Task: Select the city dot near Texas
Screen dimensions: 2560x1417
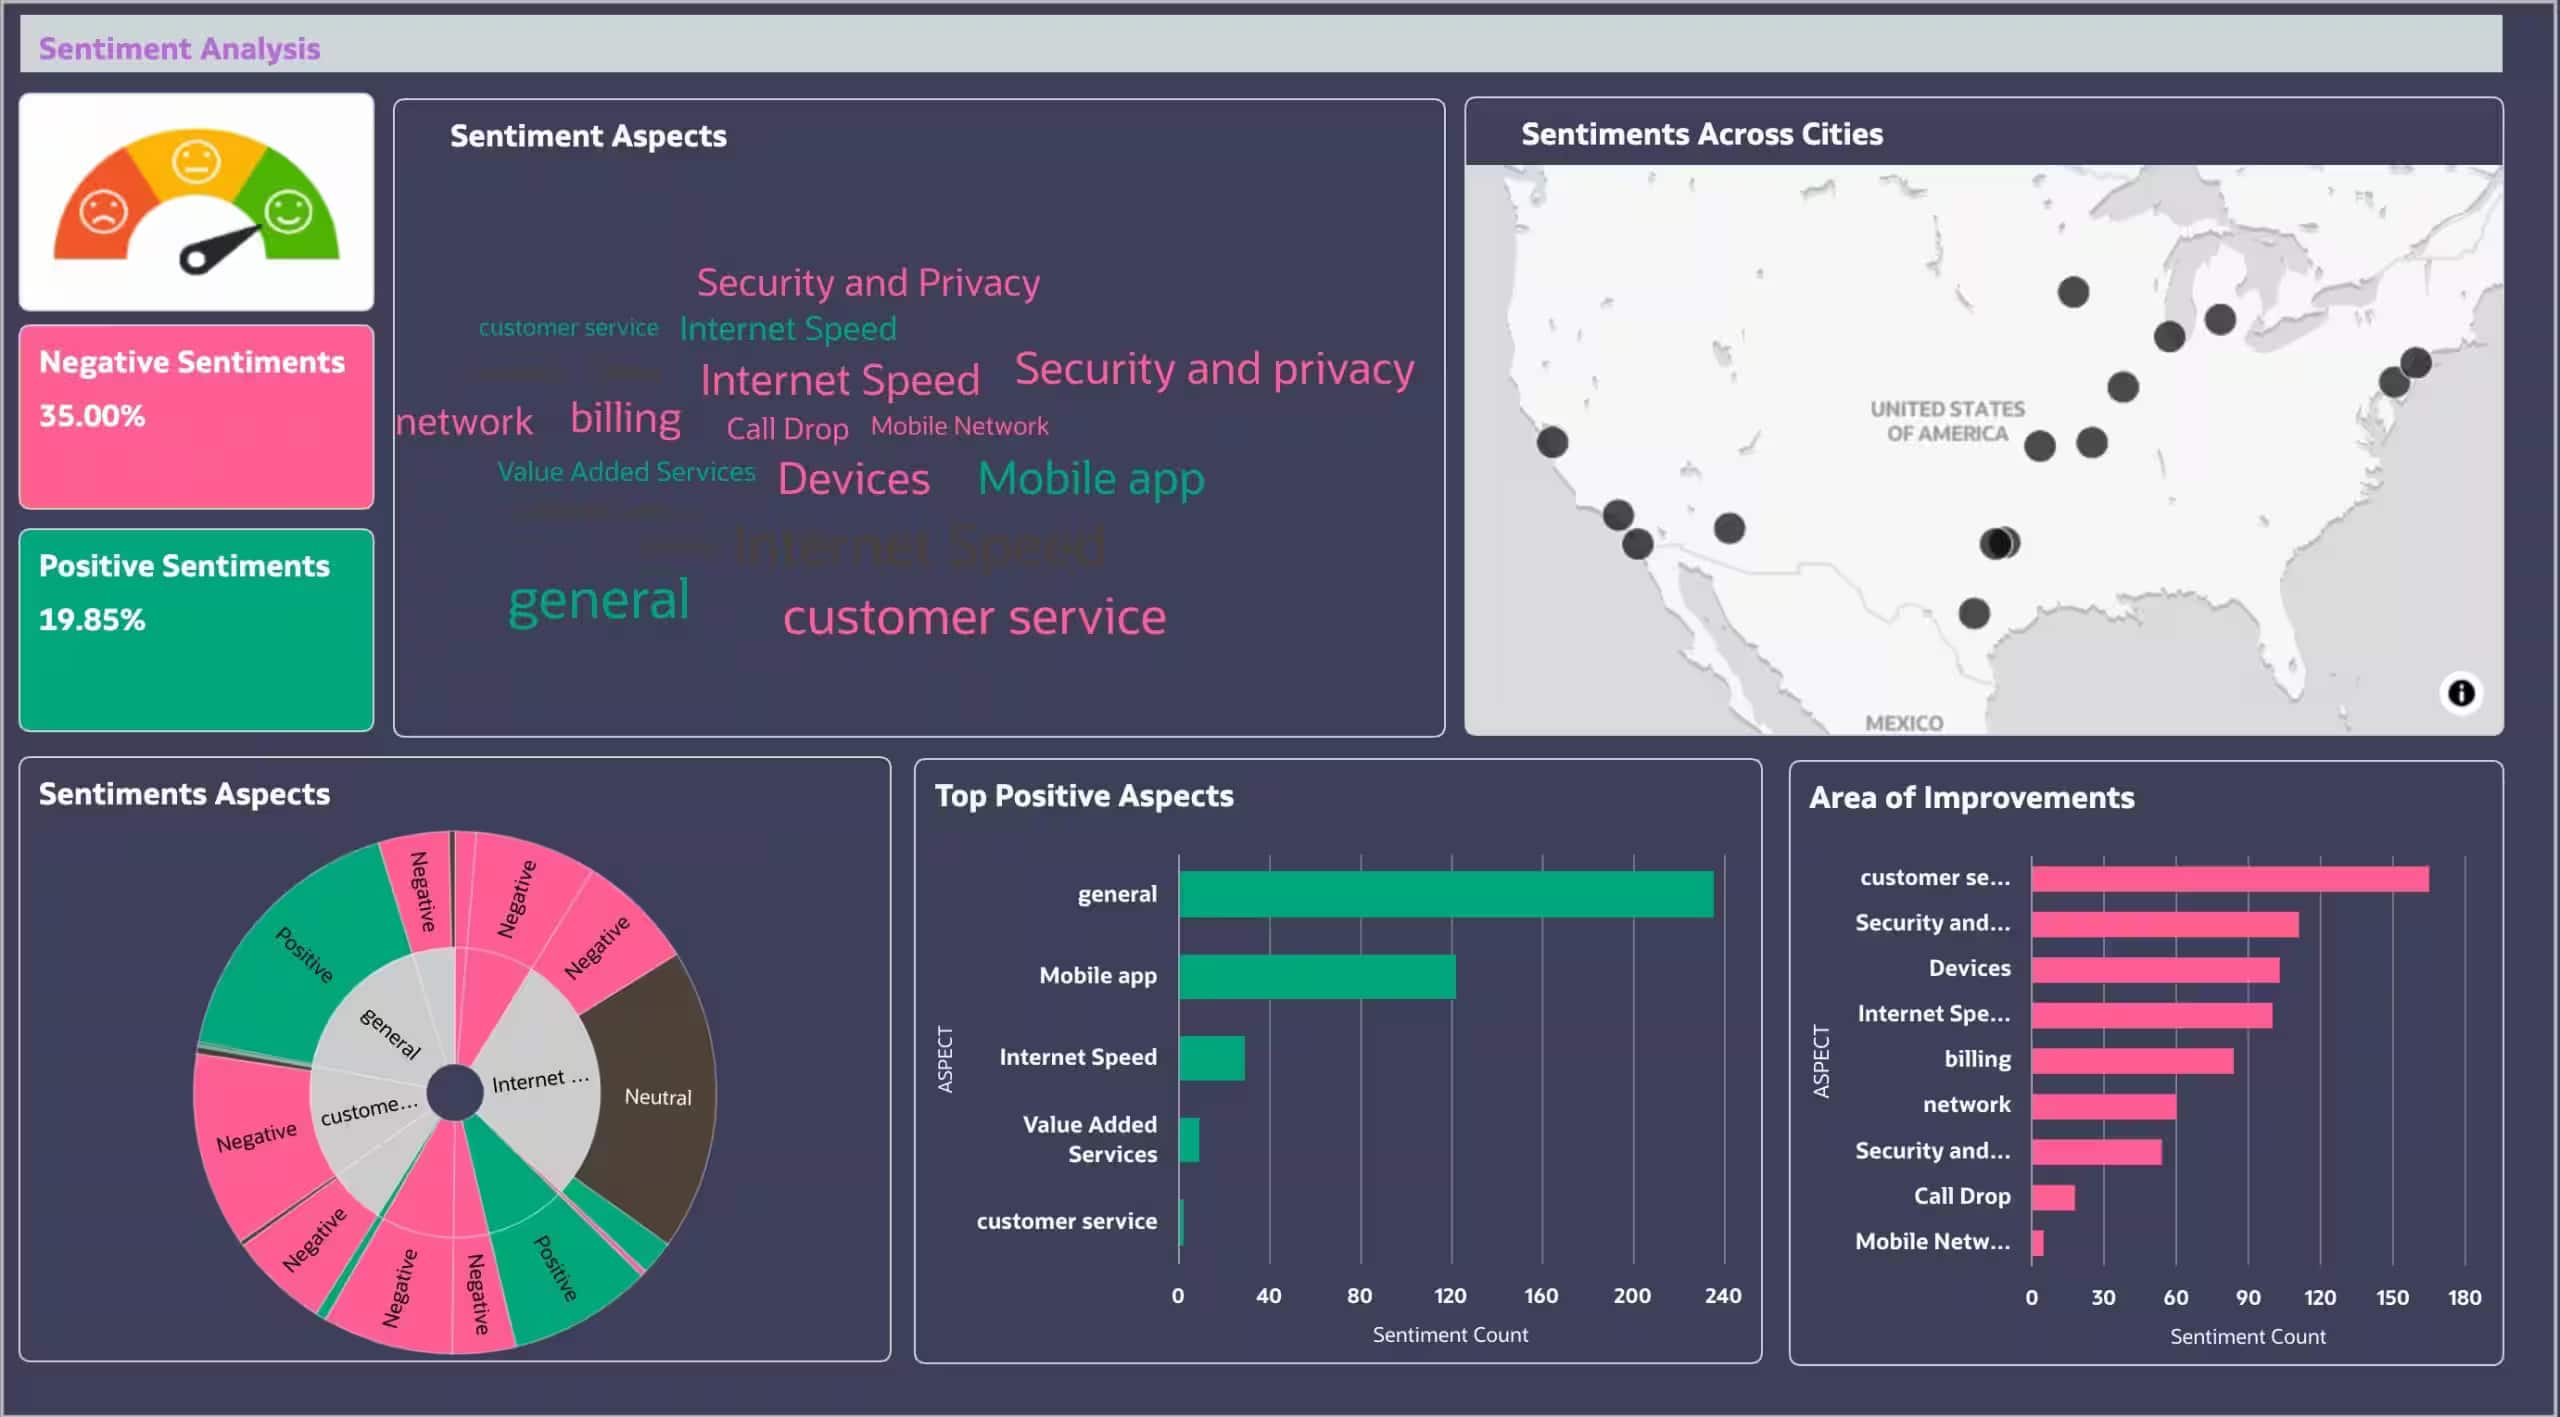Action: coord(1973,616)
